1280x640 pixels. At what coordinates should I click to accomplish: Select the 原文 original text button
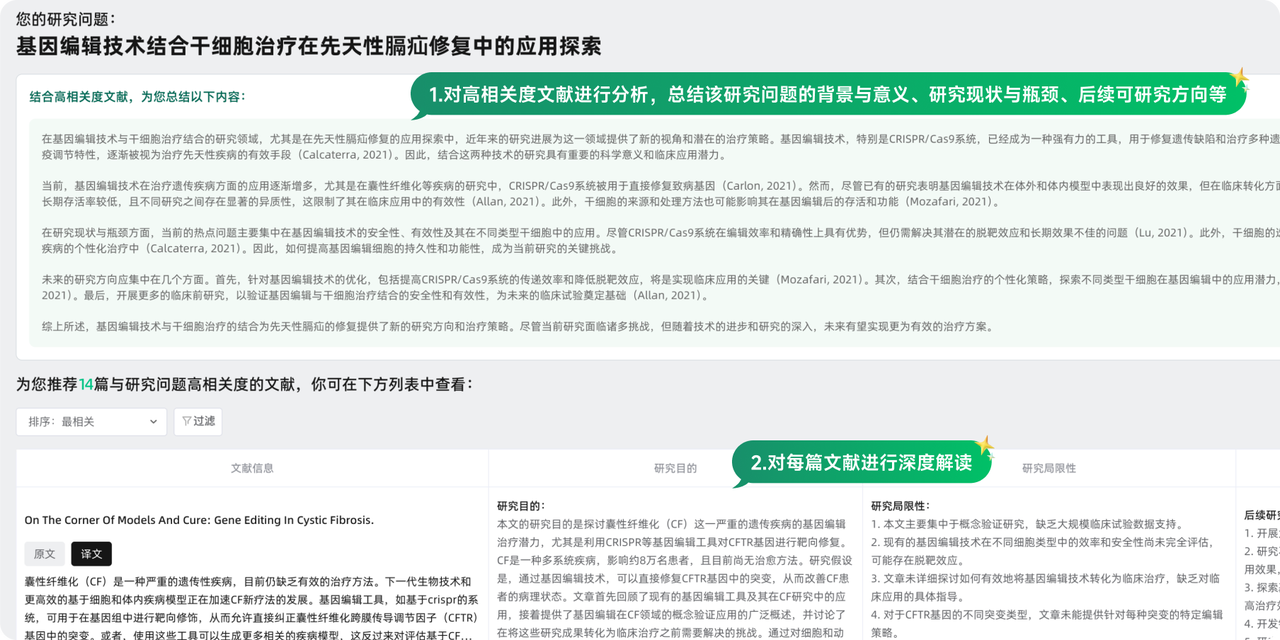click(x=45, y=554)
